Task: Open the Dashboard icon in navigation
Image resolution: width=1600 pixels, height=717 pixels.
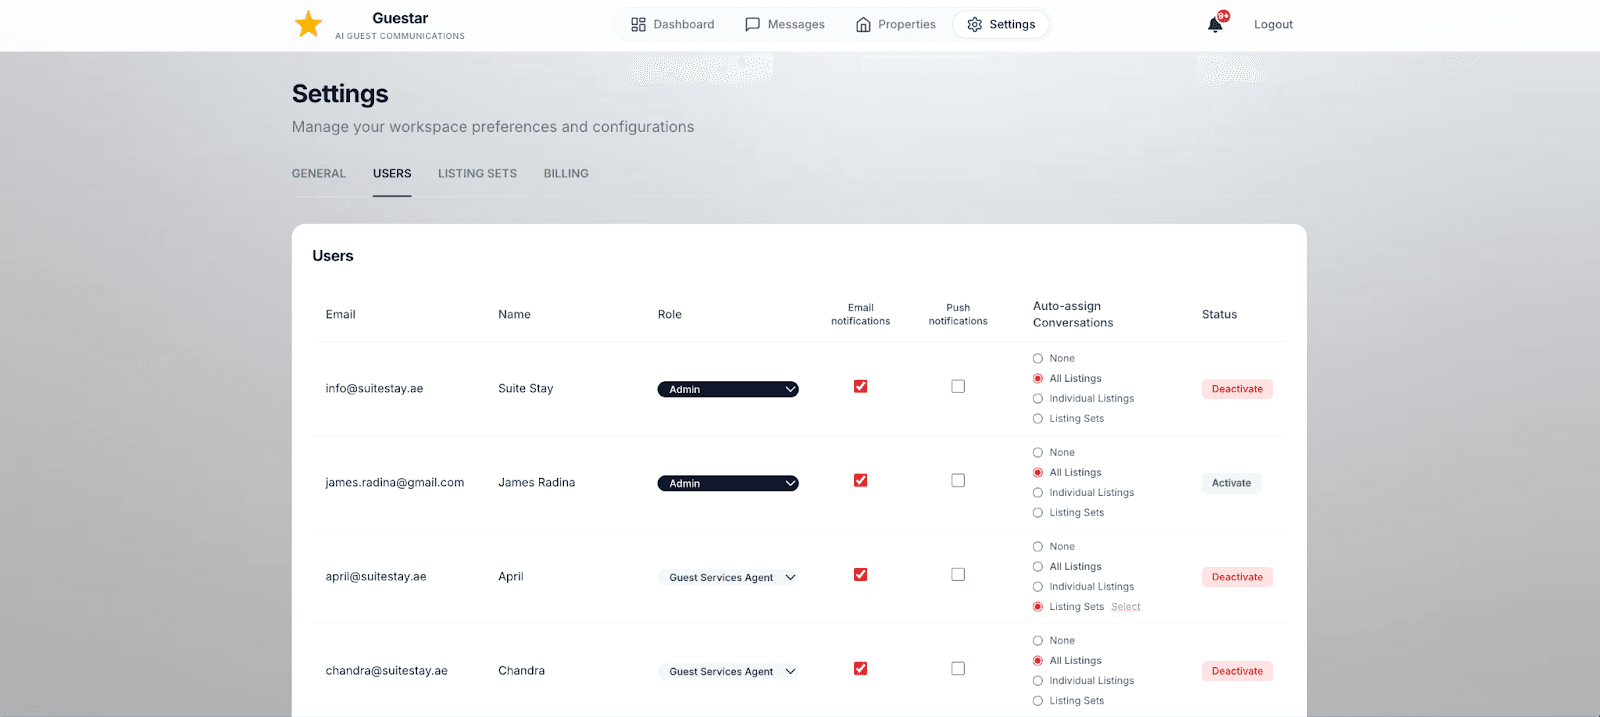Action: coord(638,25)
